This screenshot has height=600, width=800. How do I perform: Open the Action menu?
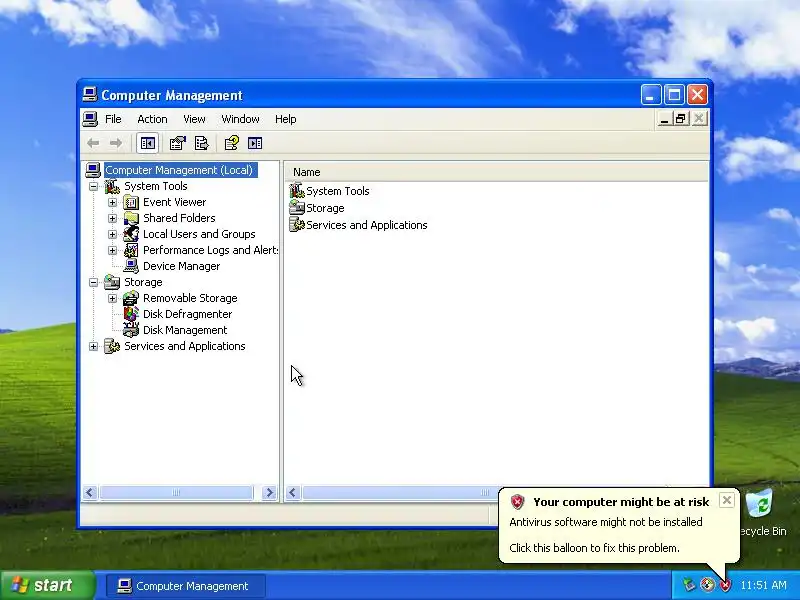(x=152, y=119)
